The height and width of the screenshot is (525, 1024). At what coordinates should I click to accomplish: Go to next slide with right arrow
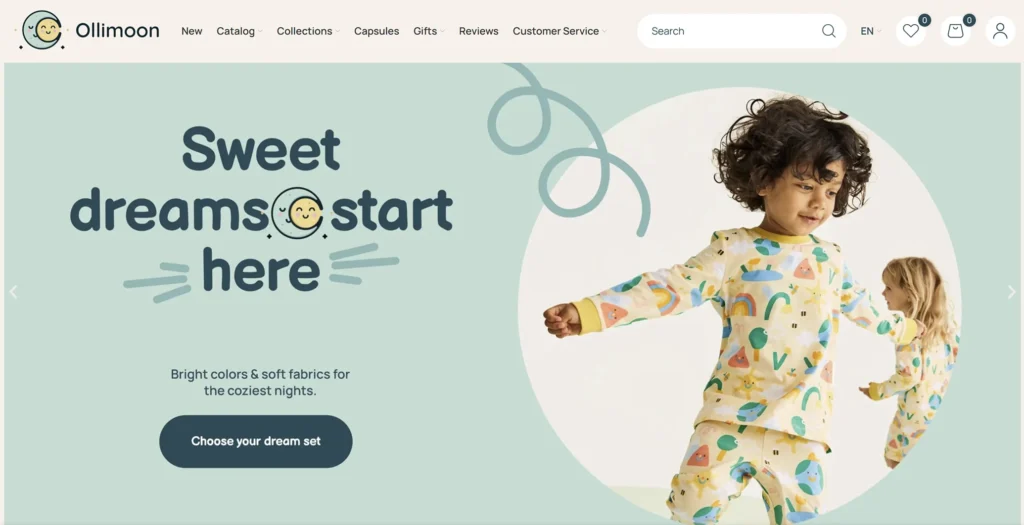[1012, 292]
